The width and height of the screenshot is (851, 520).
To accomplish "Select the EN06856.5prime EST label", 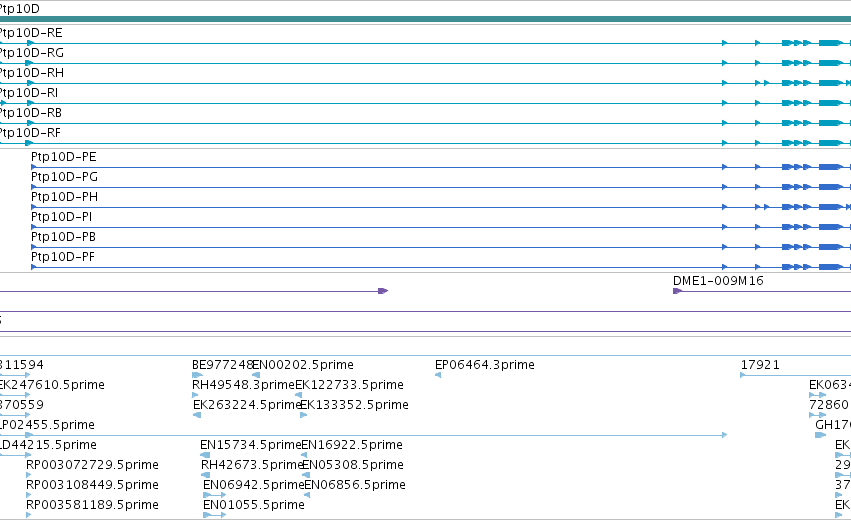I will (x=355, y=485).
